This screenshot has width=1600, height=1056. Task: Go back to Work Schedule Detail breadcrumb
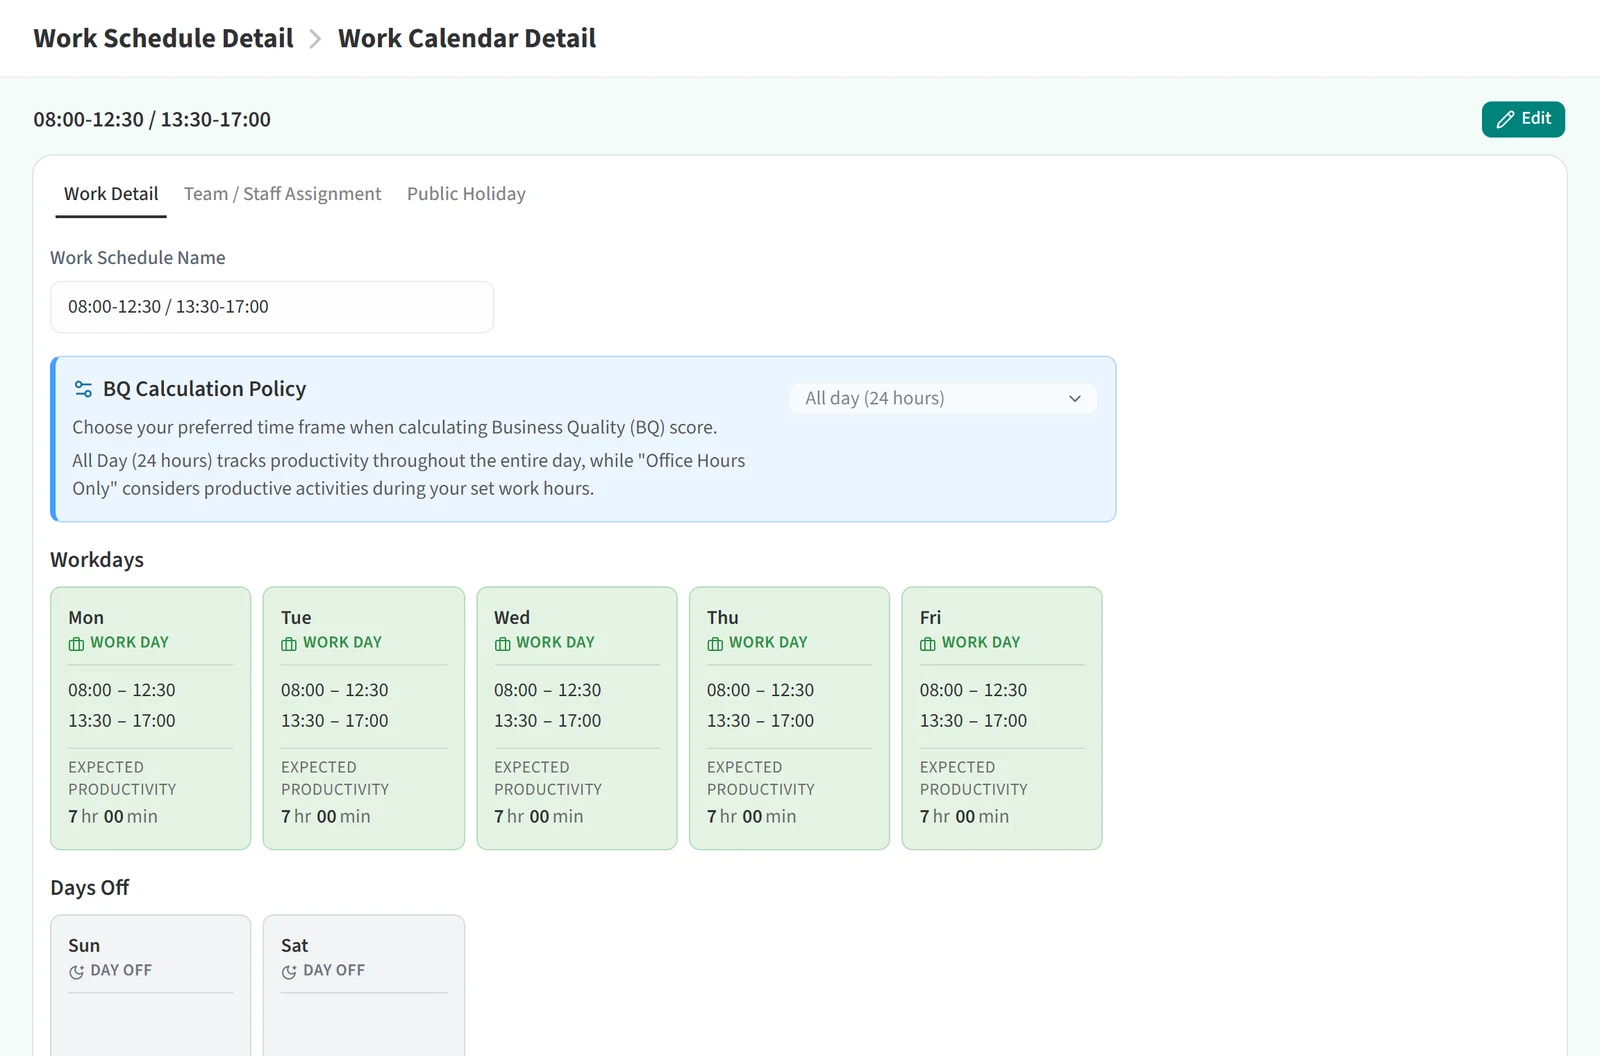pyautogui.click(x=163, y=38)
